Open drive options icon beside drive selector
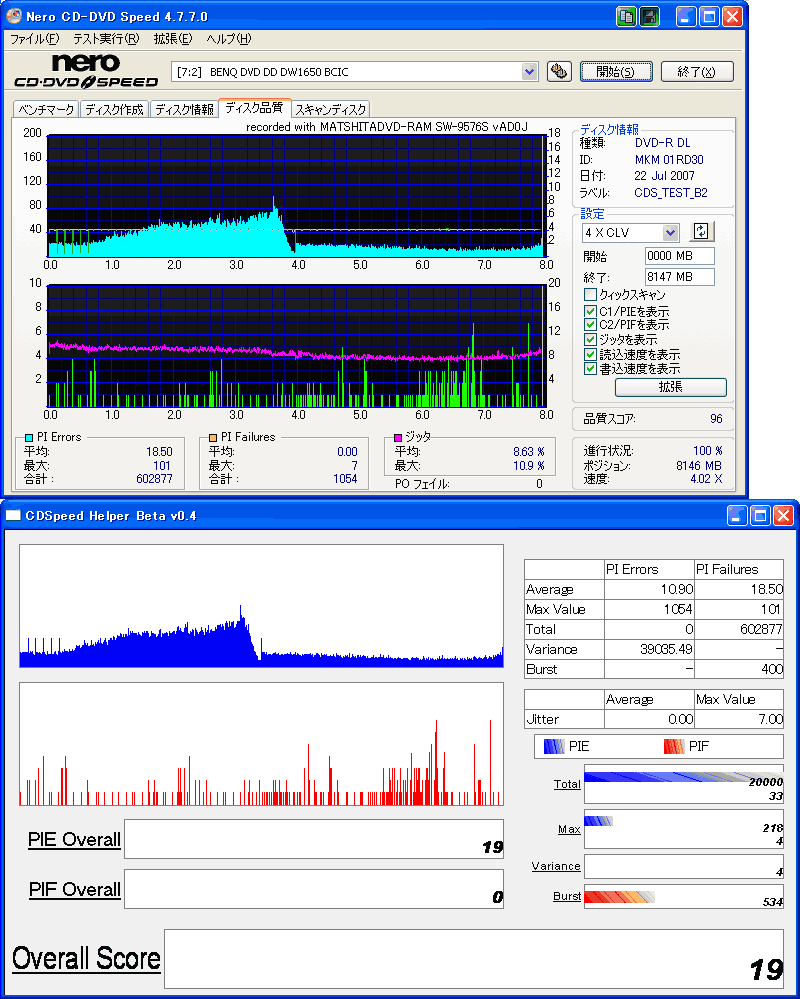Screen dimensions: 800x999 coord(559,72)
